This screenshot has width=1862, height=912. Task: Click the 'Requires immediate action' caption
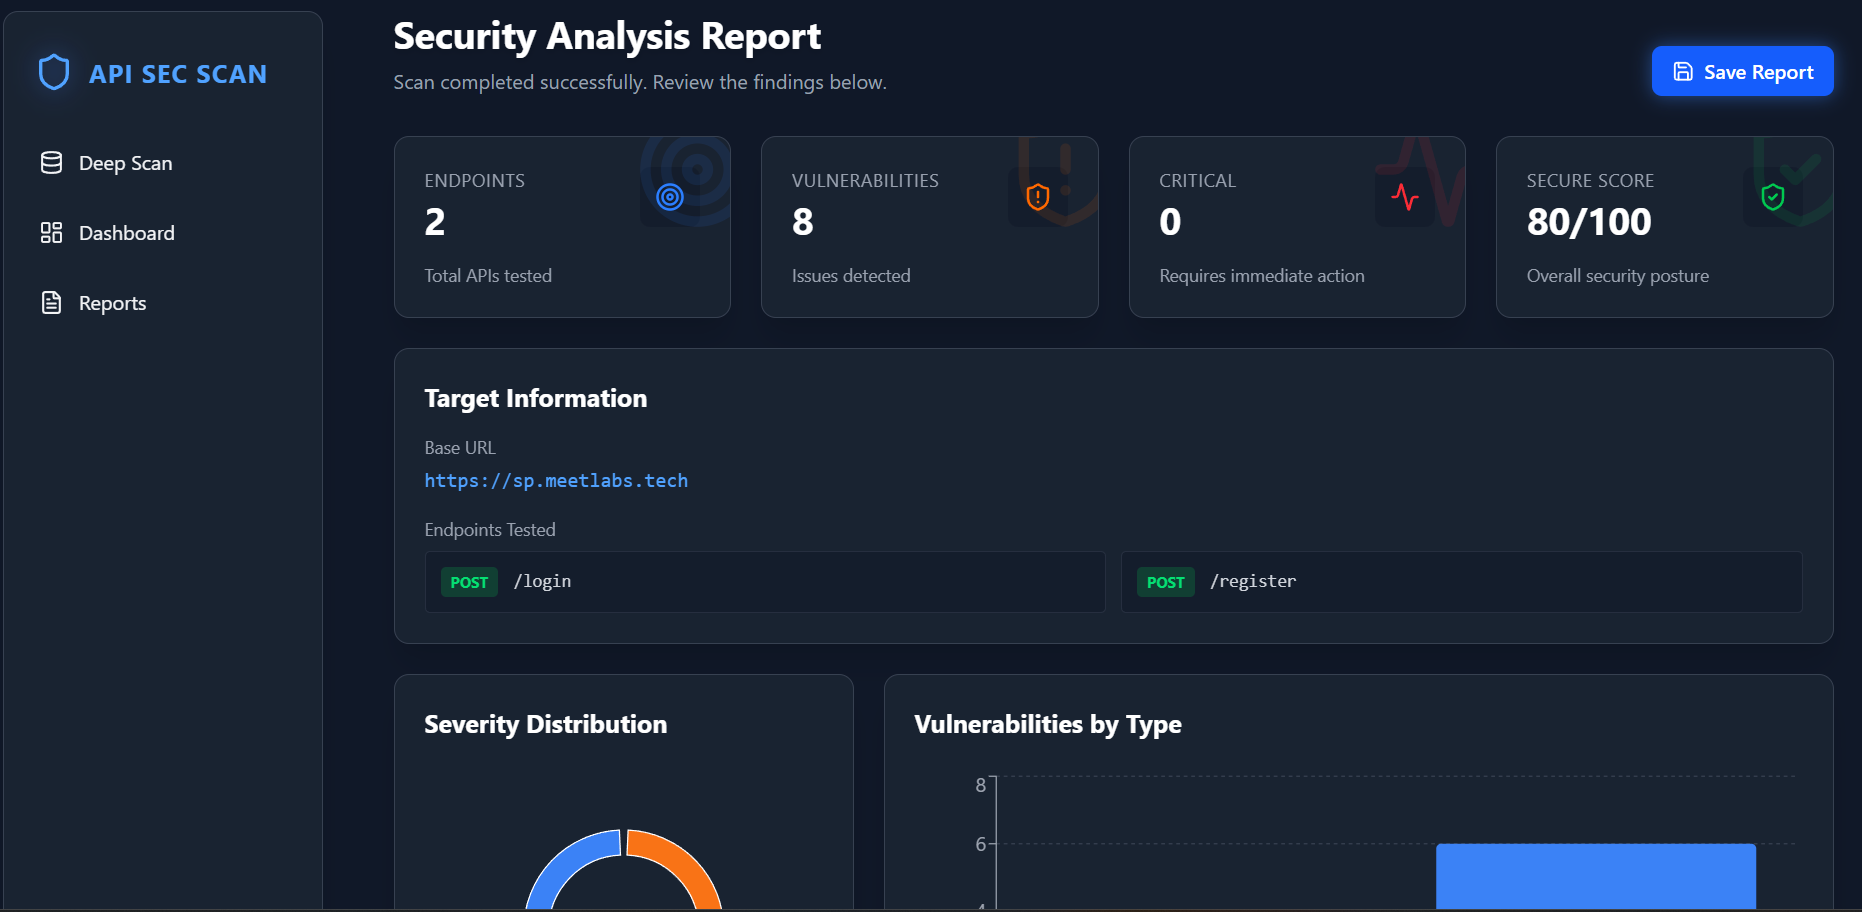click(1262, 276)
